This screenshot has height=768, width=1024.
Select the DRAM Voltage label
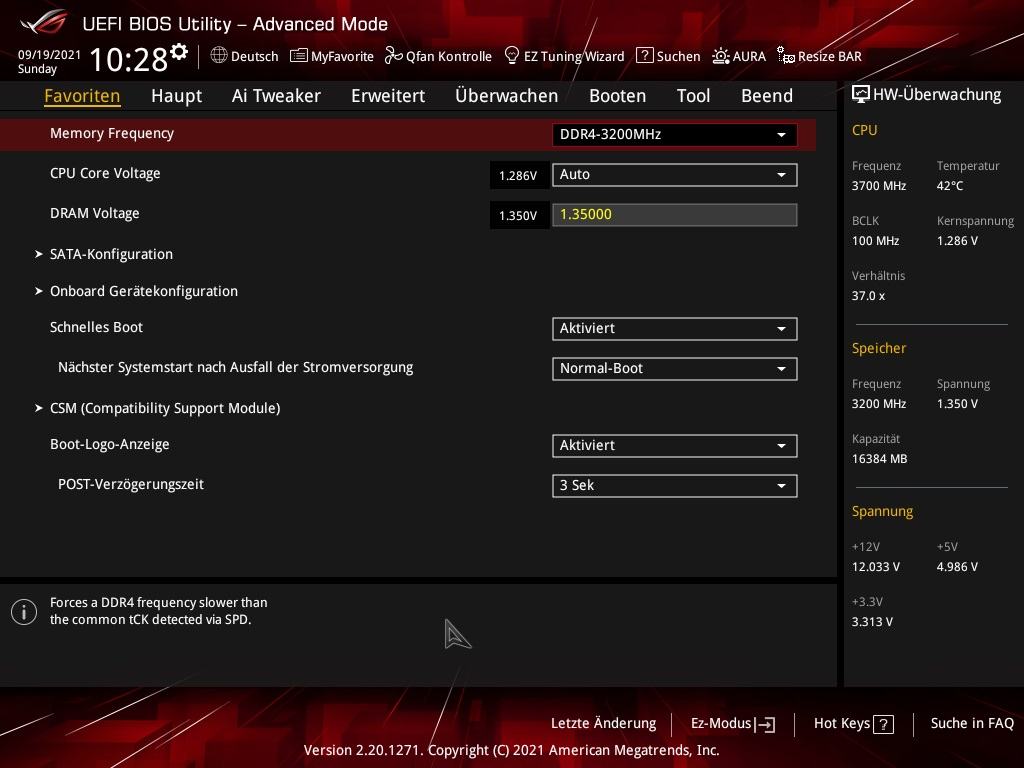coord(95,214)
